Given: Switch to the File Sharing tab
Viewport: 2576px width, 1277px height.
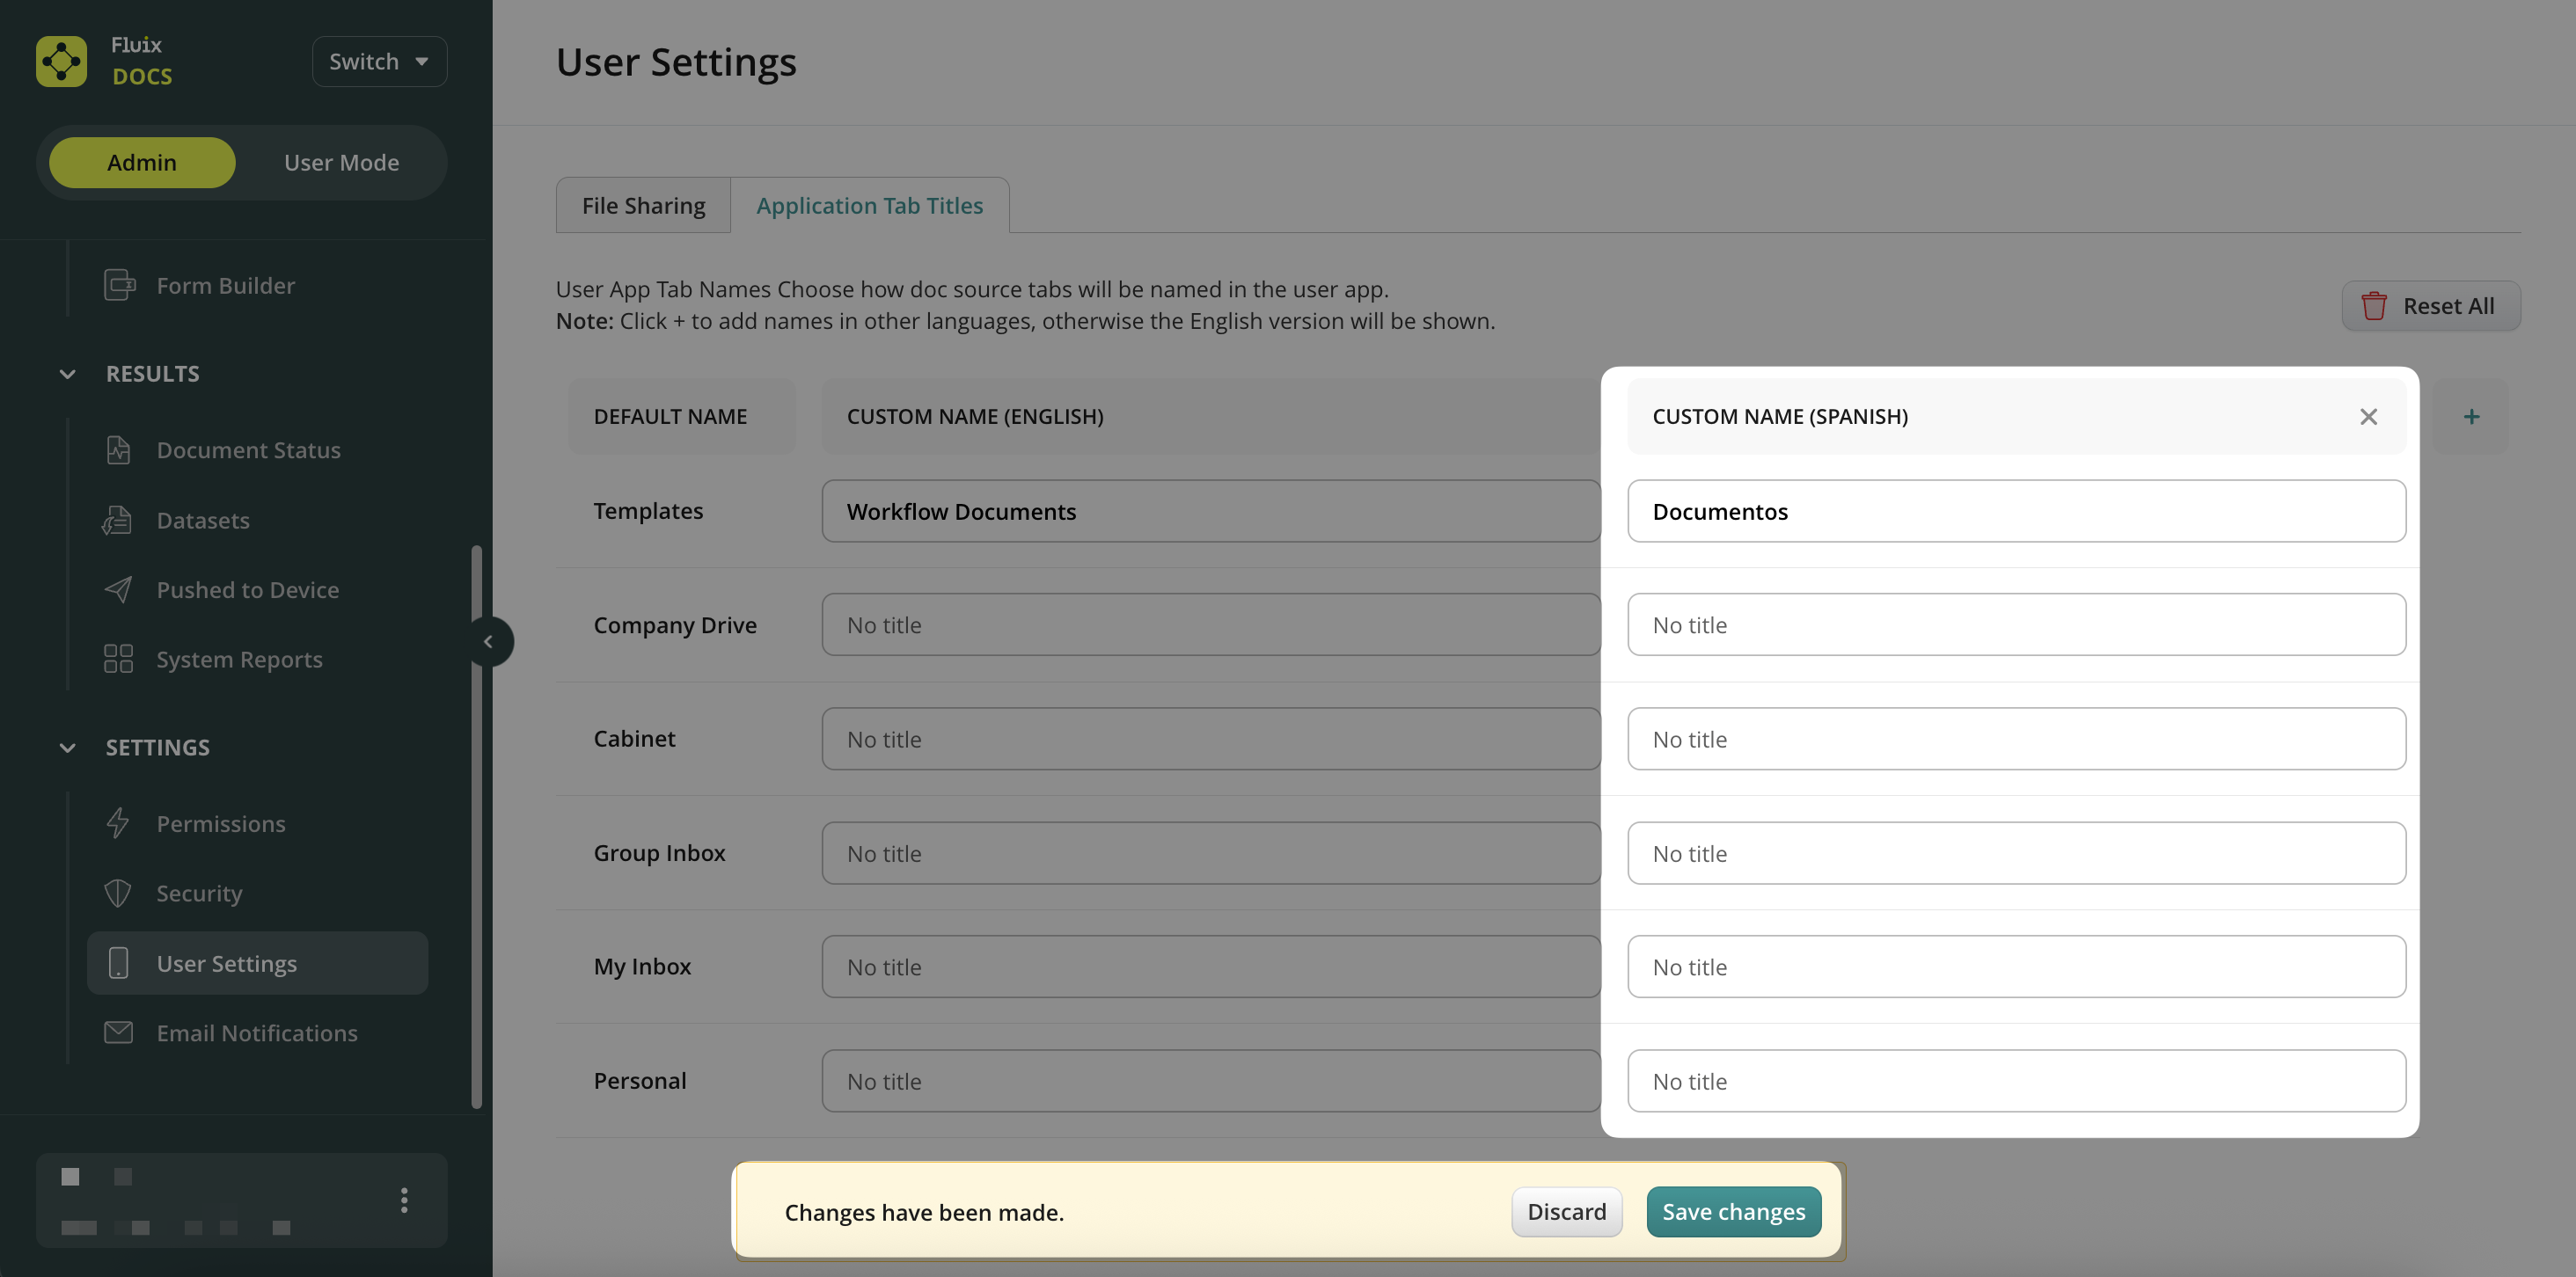Looking at the screenshot, I should pos(643,206).
